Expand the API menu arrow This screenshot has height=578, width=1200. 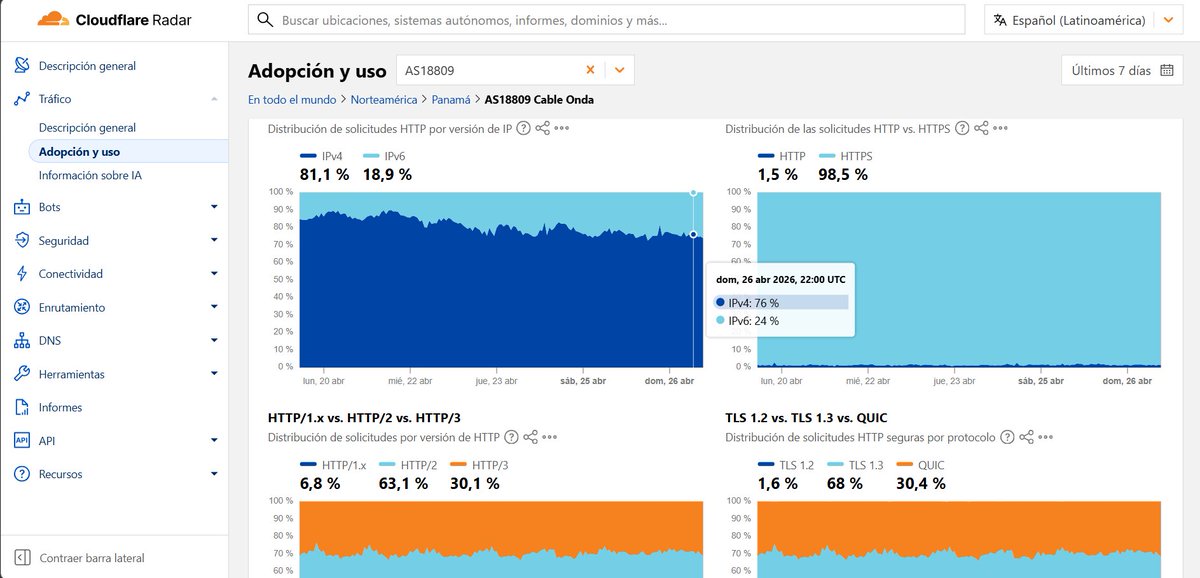(x=214, y=440)
